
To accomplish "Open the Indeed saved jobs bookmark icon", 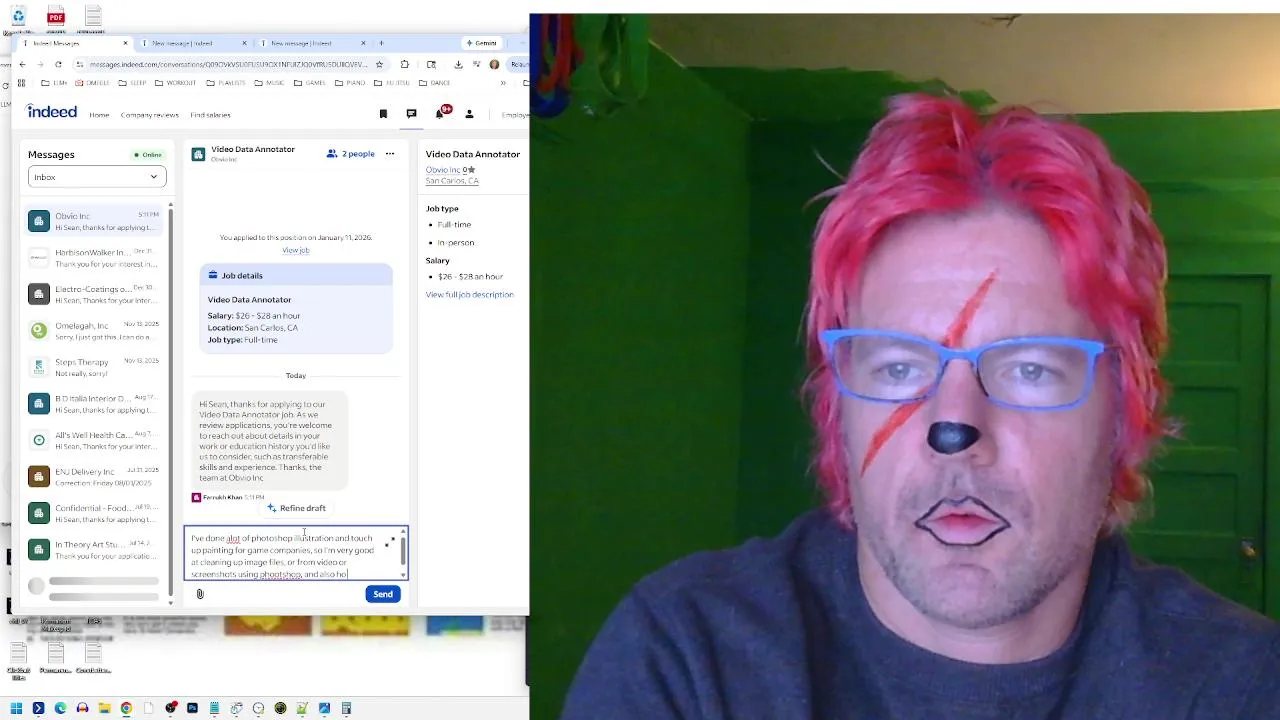I will click(383, 114).
